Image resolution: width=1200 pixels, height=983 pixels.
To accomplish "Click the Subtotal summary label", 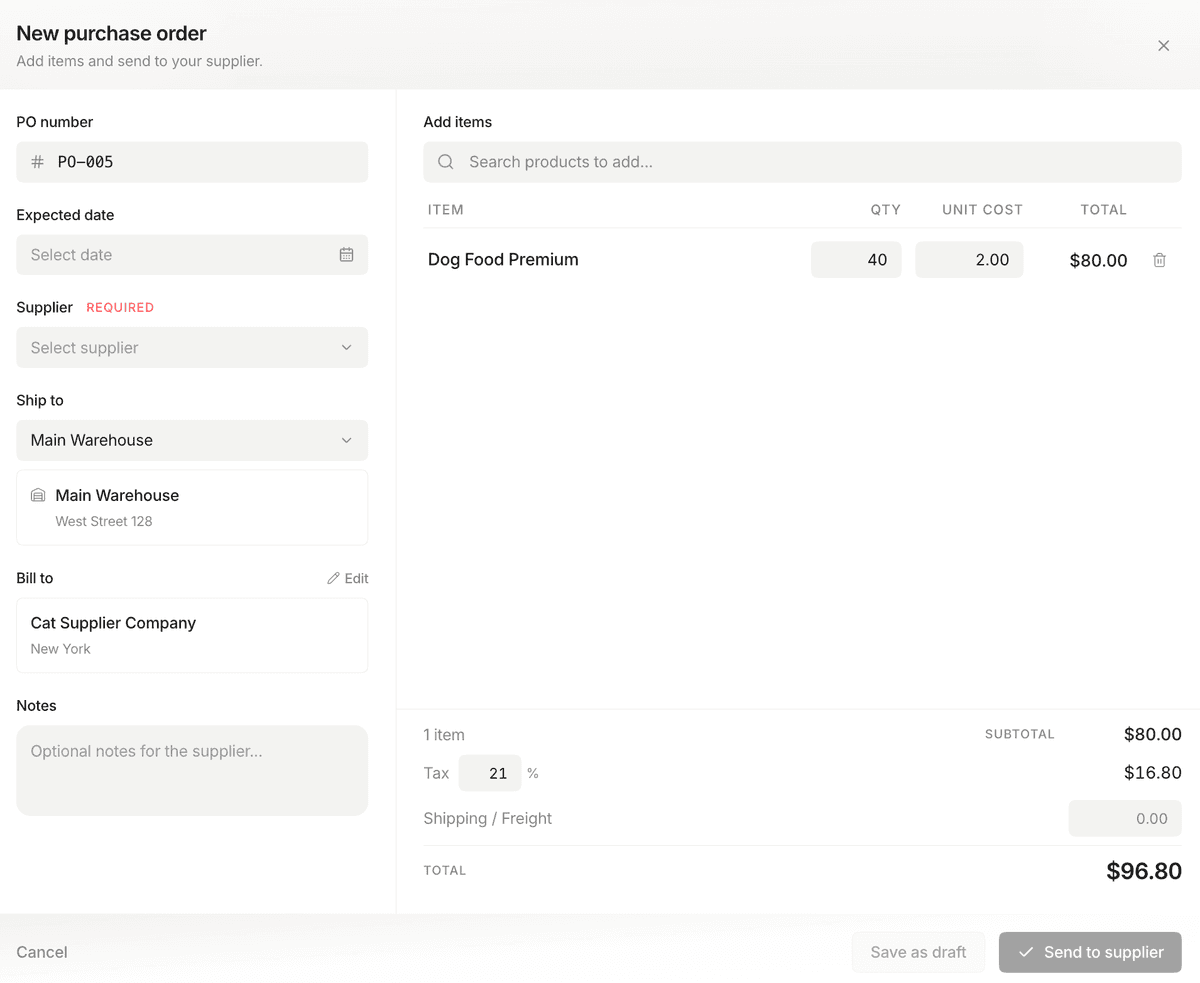I will 1019,734.
